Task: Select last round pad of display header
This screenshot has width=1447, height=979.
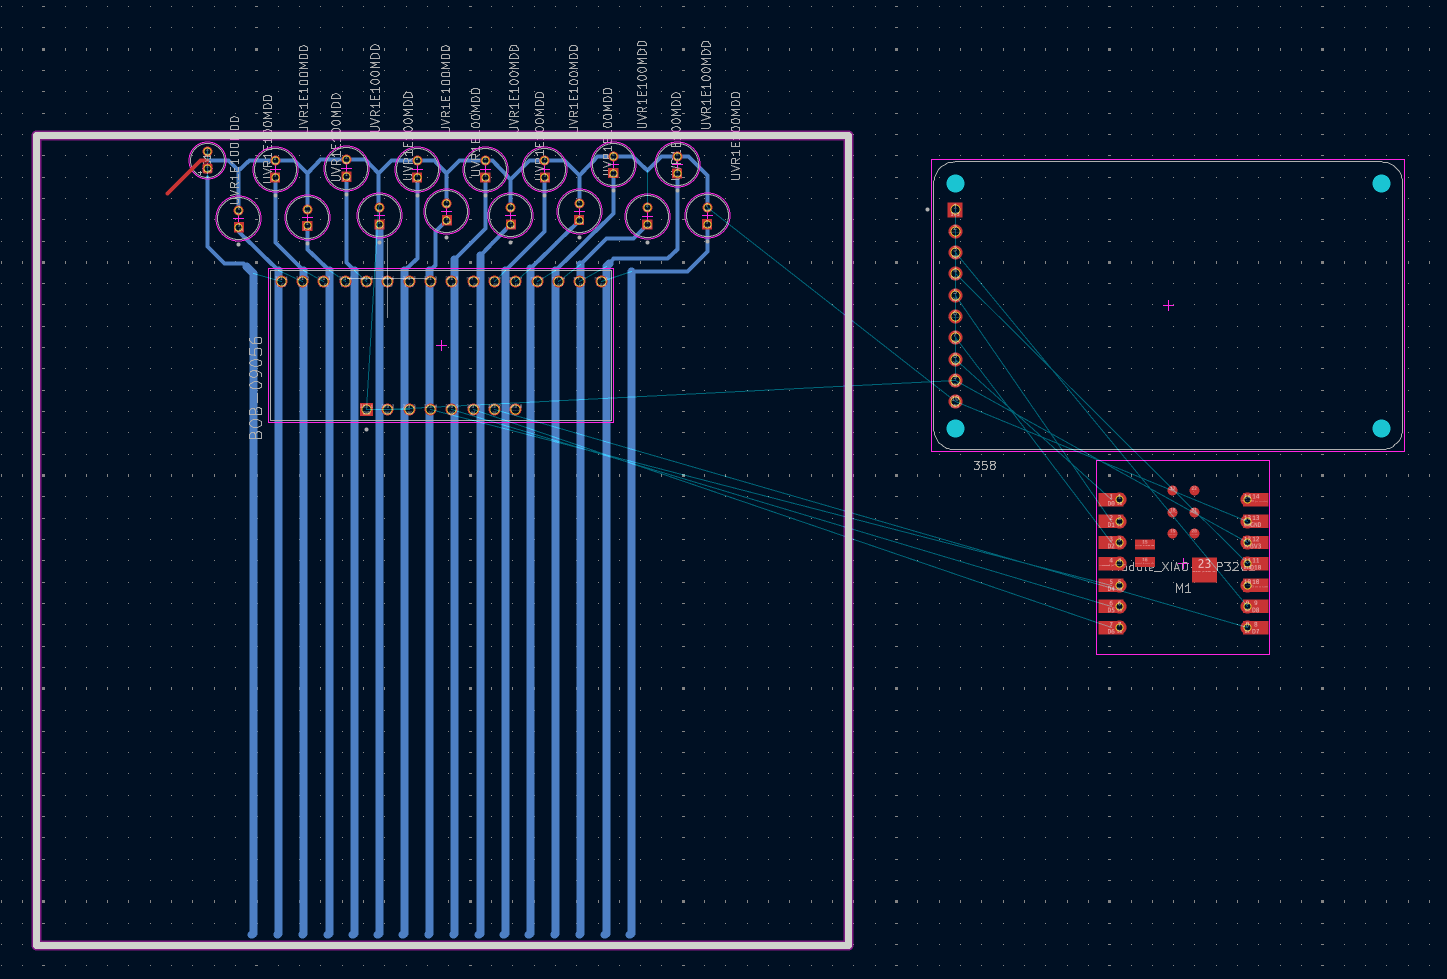Action: tap(955, 402)
